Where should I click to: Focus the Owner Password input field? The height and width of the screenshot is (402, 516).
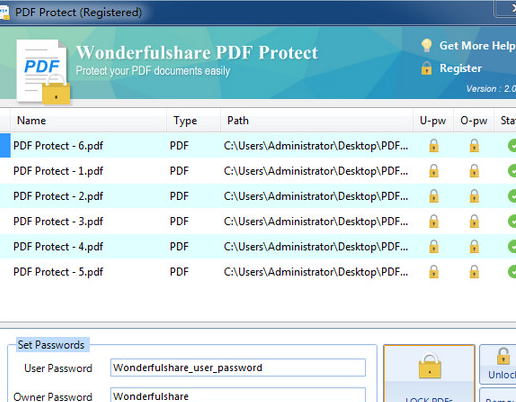click(238, 395)
